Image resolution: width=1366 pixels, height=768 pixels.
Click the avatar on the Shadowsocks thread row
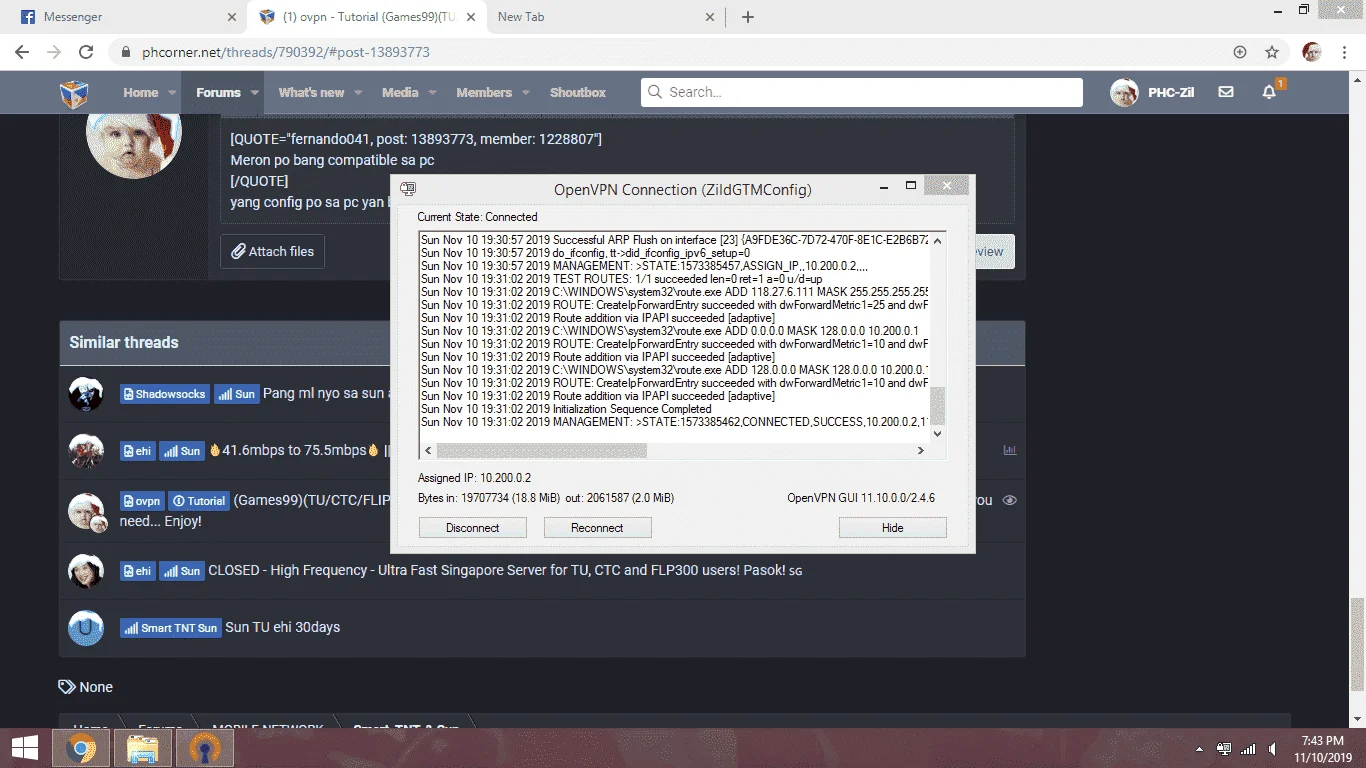[86, 394]
